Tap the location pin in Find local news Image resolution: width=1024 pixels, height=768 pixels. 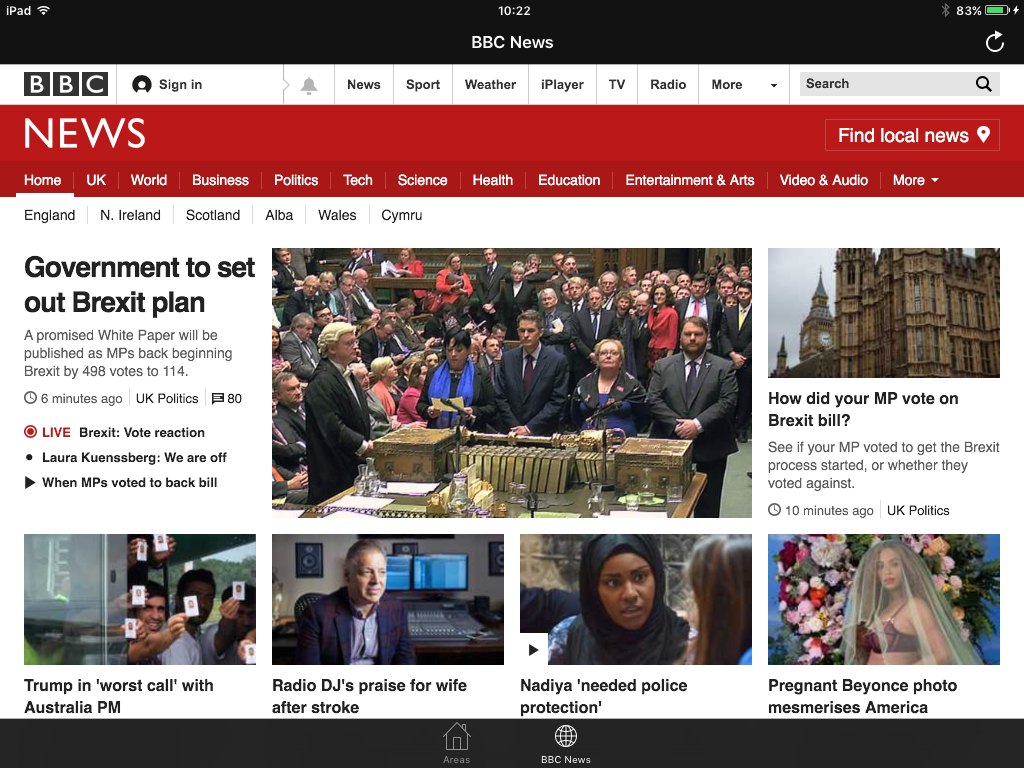pos(984,135)
